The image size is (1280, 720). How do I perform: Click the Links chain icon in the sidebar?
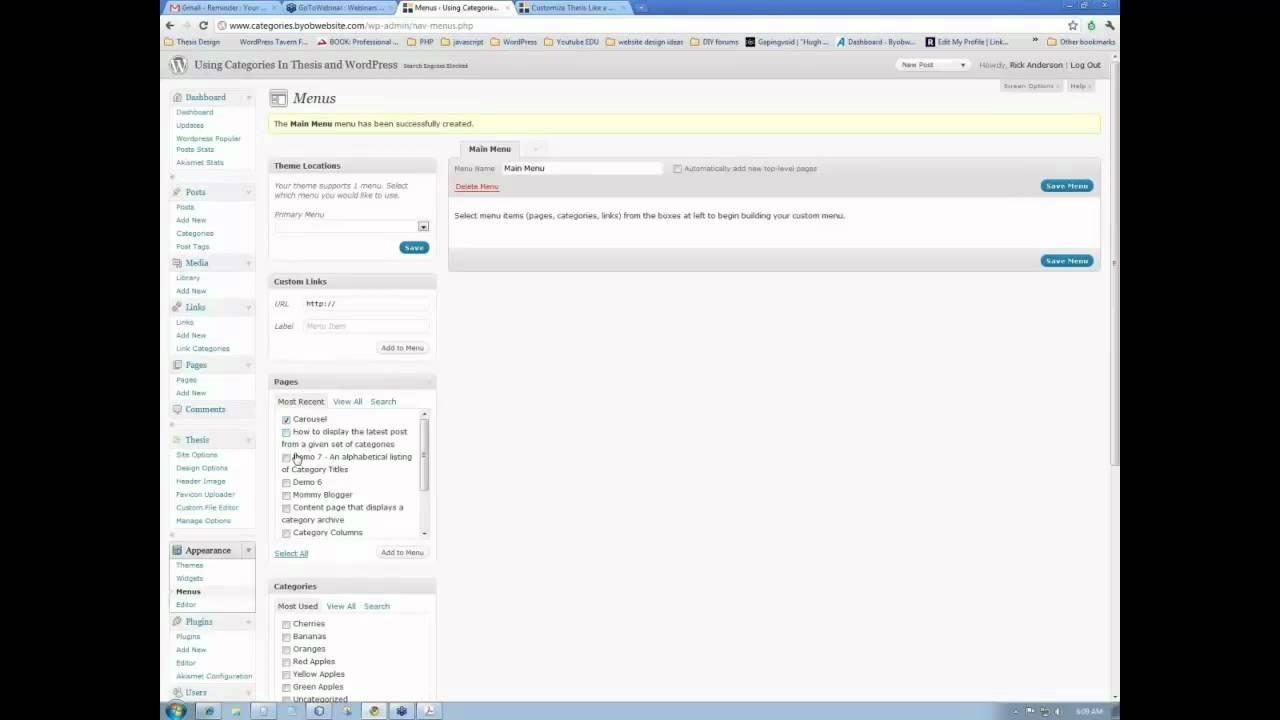(177, 307)
